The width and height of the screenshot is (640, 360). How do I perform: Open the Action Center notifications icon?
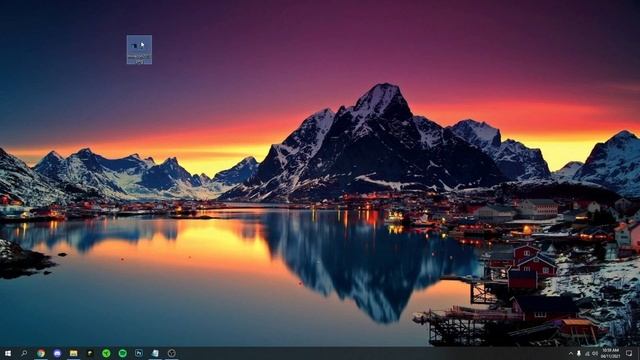point(629,353)
